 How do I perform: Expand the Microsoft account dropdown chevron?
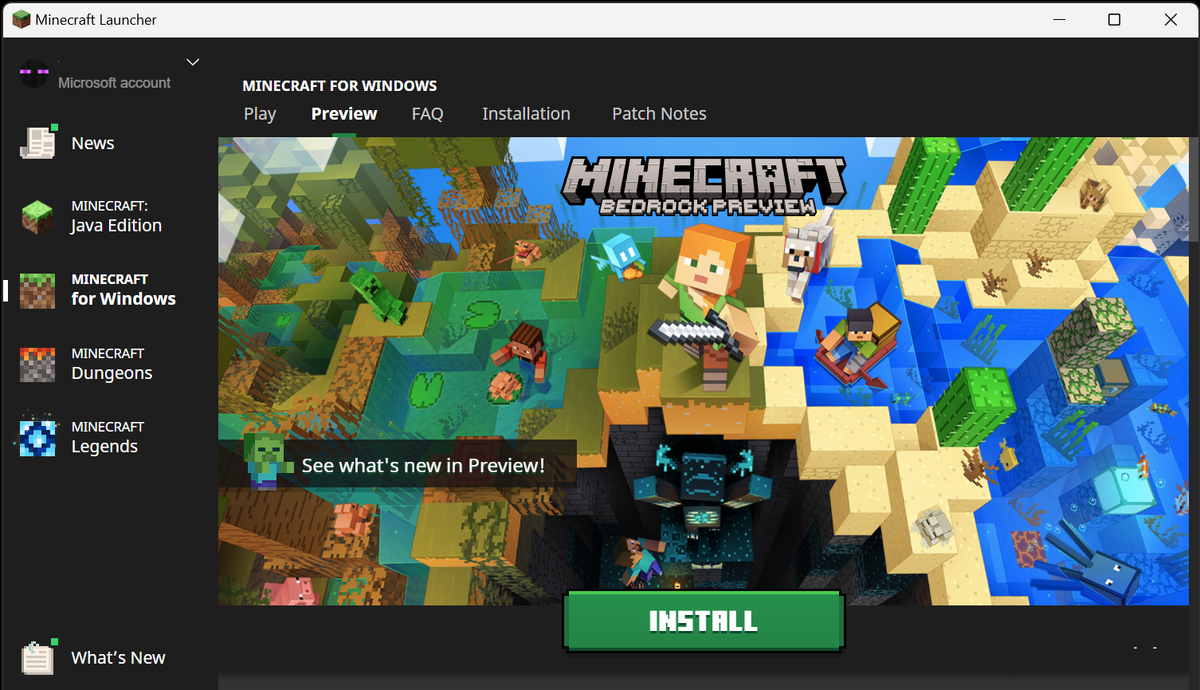pyautogui.click(x=193, y=62)
